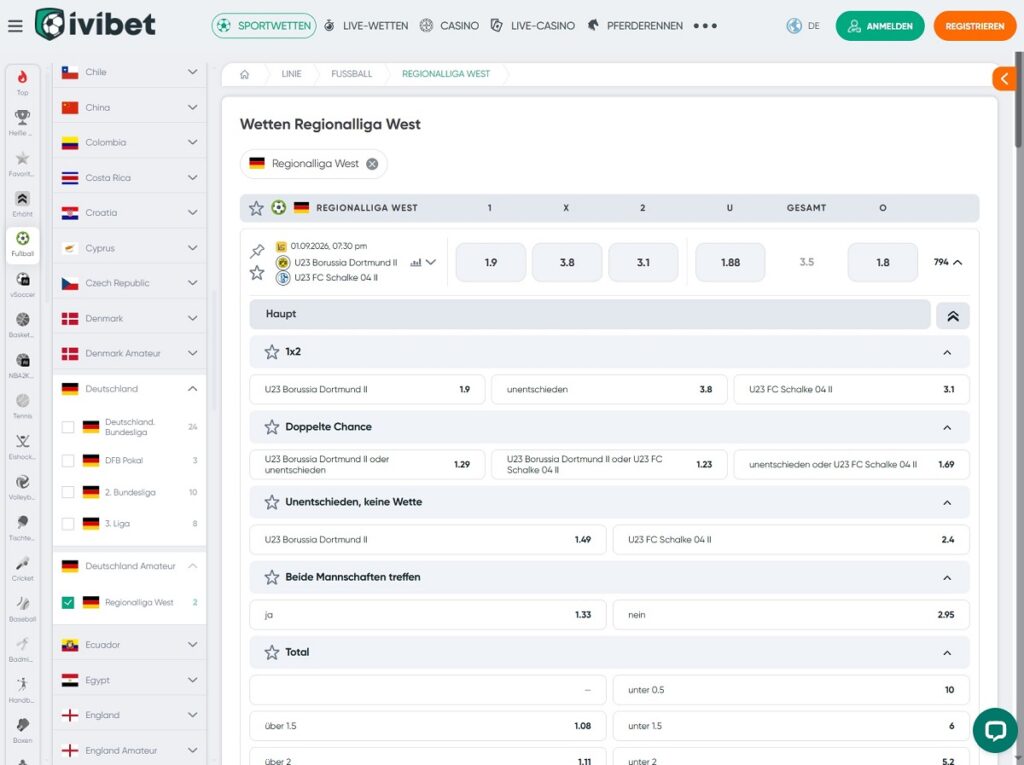Check the 3. Liga checkbox
The width and height of the screenshot is (1024, 765).
point(68,523)
